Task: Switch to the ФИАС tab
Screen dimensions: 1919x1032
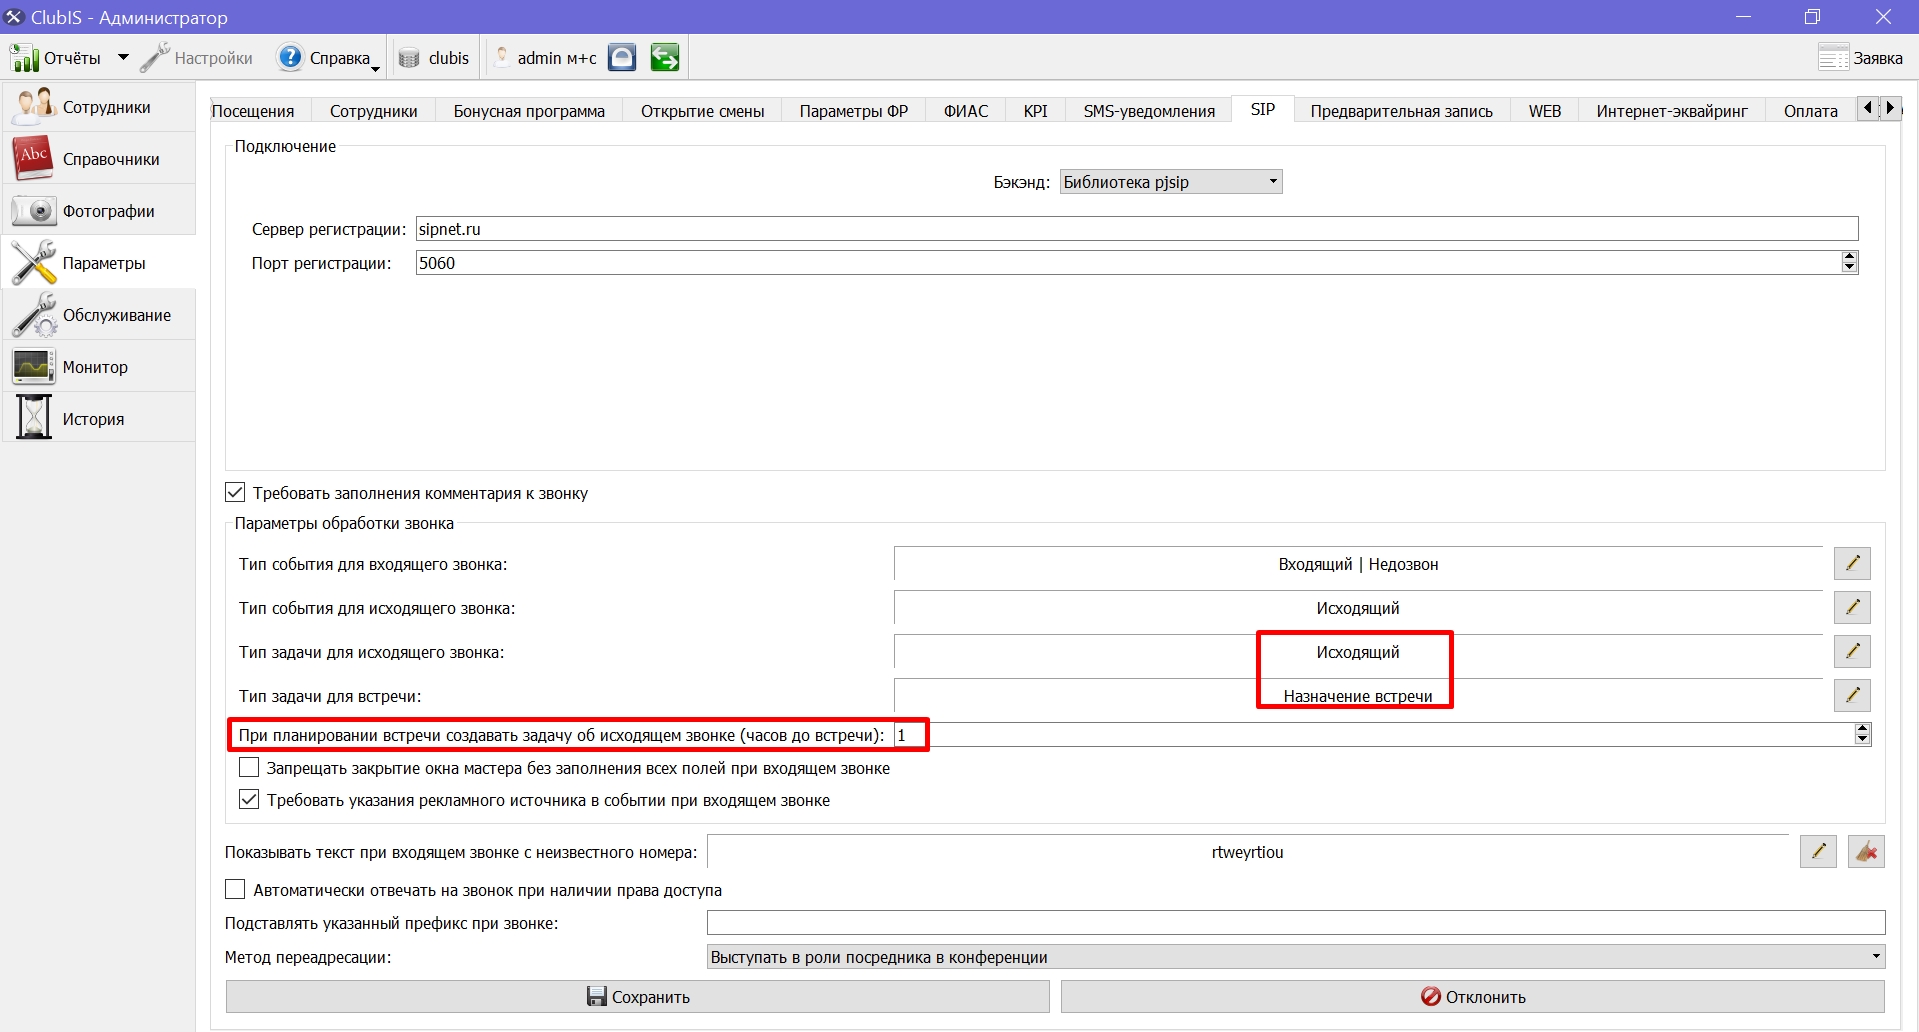Action: click(966, 111)
